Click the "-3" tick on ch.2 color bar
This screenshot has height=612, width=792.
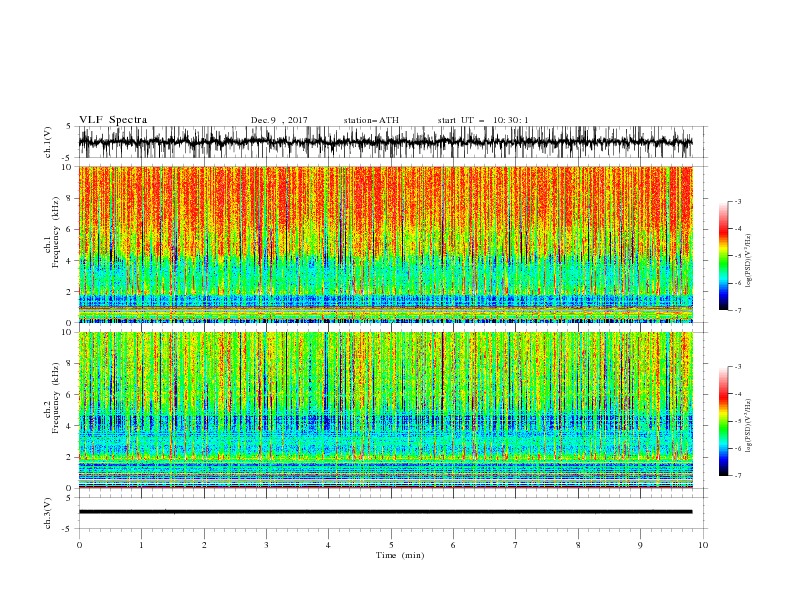pyautogui.click(x=738, y=367)
